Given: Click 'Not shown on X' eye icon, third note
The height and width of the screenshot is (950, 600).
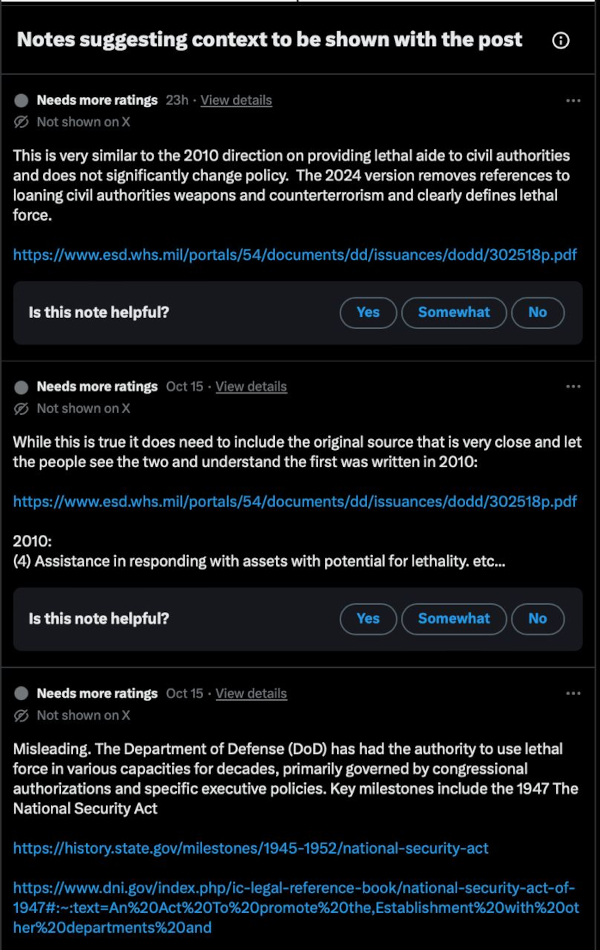Looking at the screenshot, I should [x=21, y=716].
